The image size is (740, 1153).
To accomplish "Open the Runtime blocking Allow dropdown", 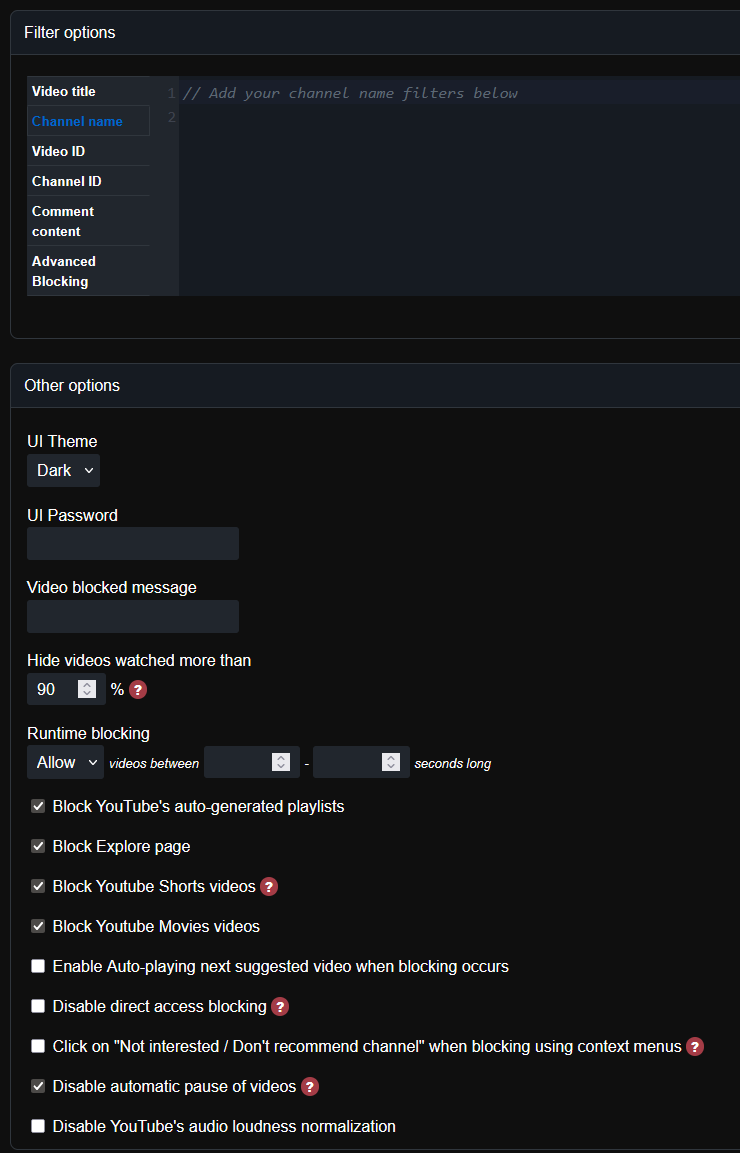I will click(x=65, y=763).
